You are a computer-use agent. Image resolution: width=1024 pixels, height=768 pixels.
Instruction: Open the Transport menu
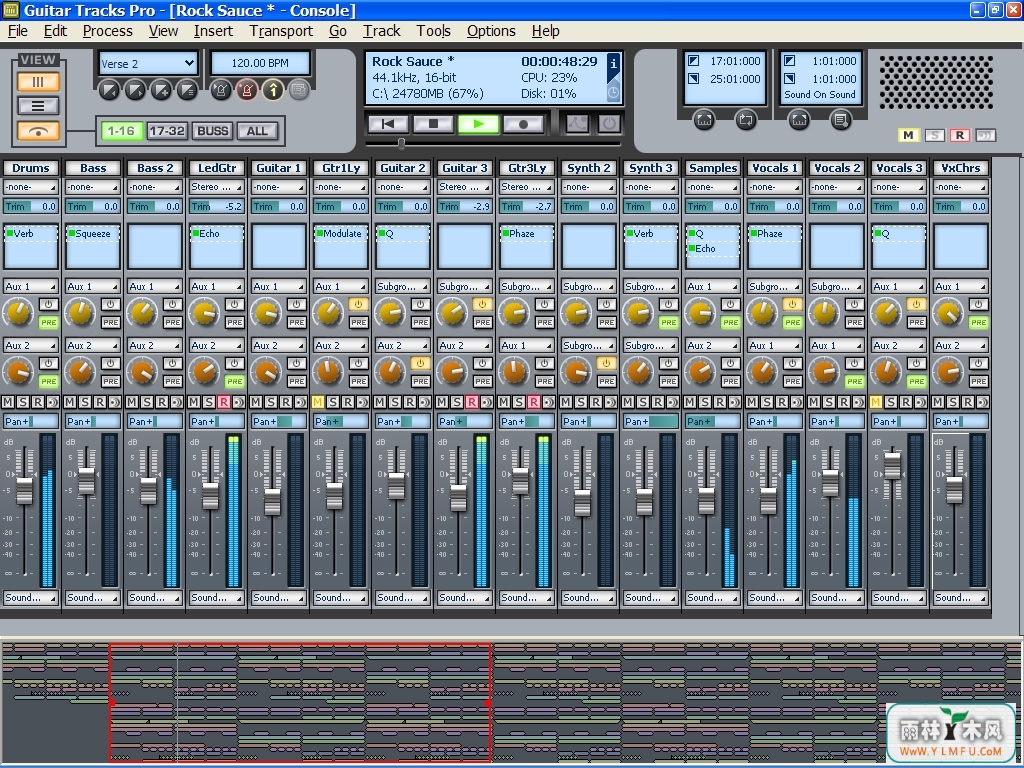coord(281,31)
